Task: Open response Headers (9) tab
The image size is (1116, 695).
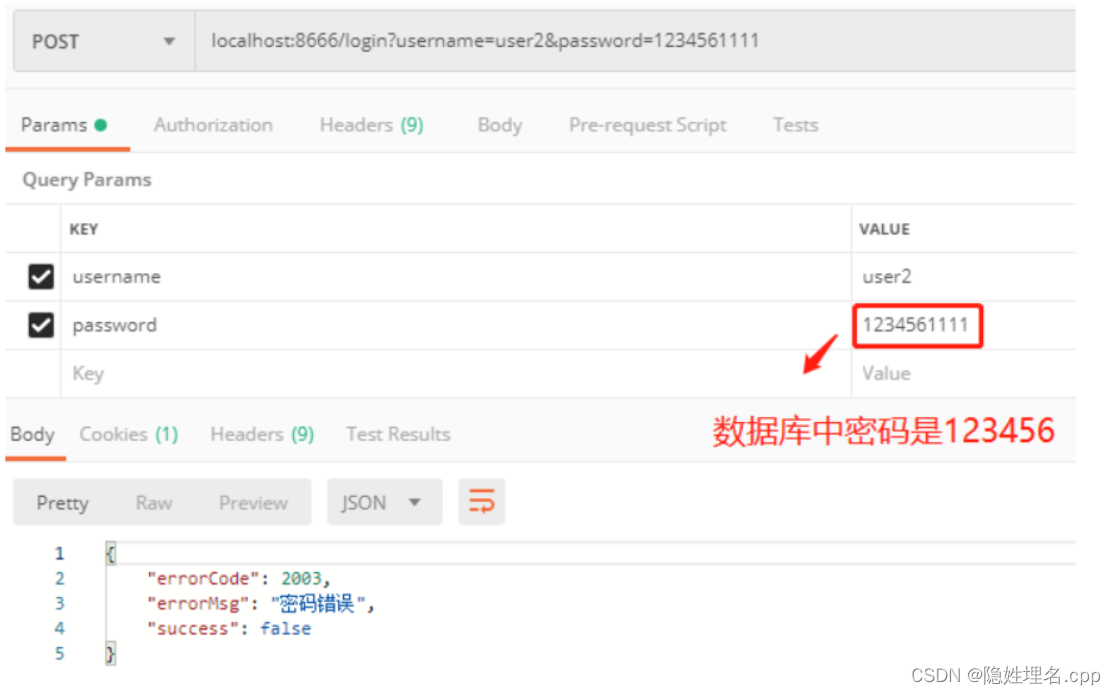Action: [262, 434]
